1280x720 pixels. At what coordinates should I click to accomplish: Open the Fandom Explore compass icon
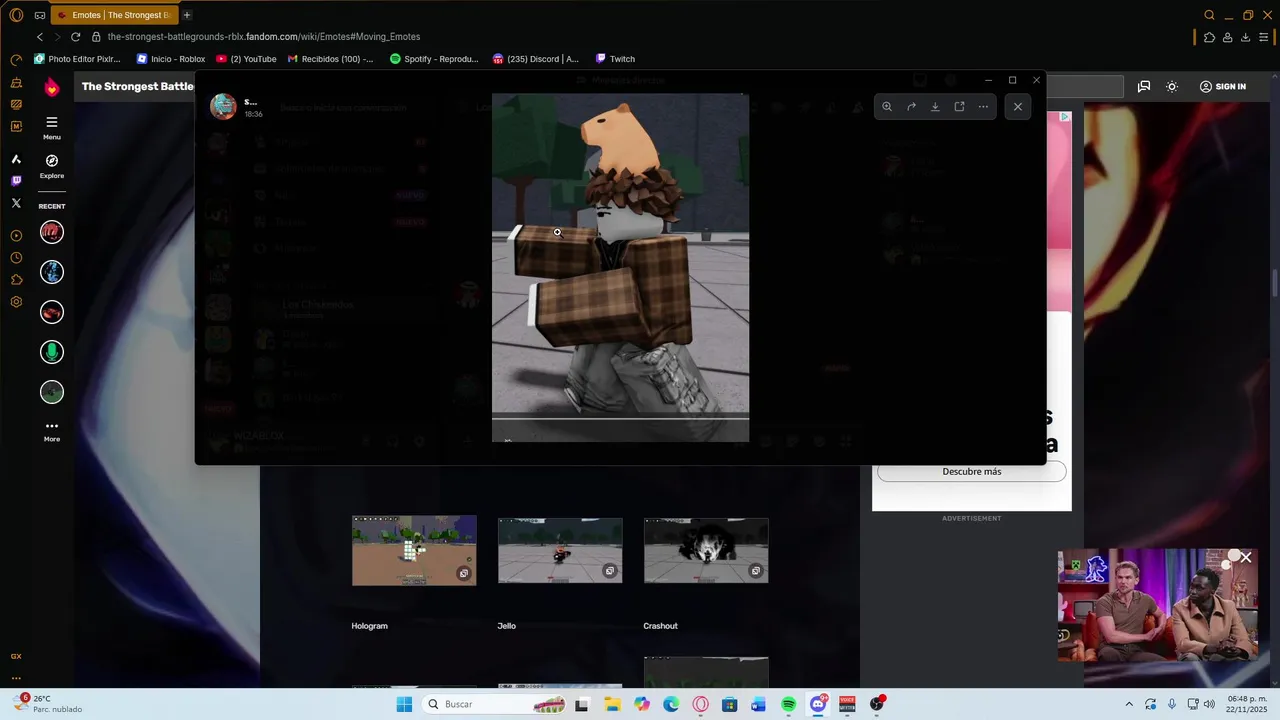pyautogui.click(x=52, y=165)
